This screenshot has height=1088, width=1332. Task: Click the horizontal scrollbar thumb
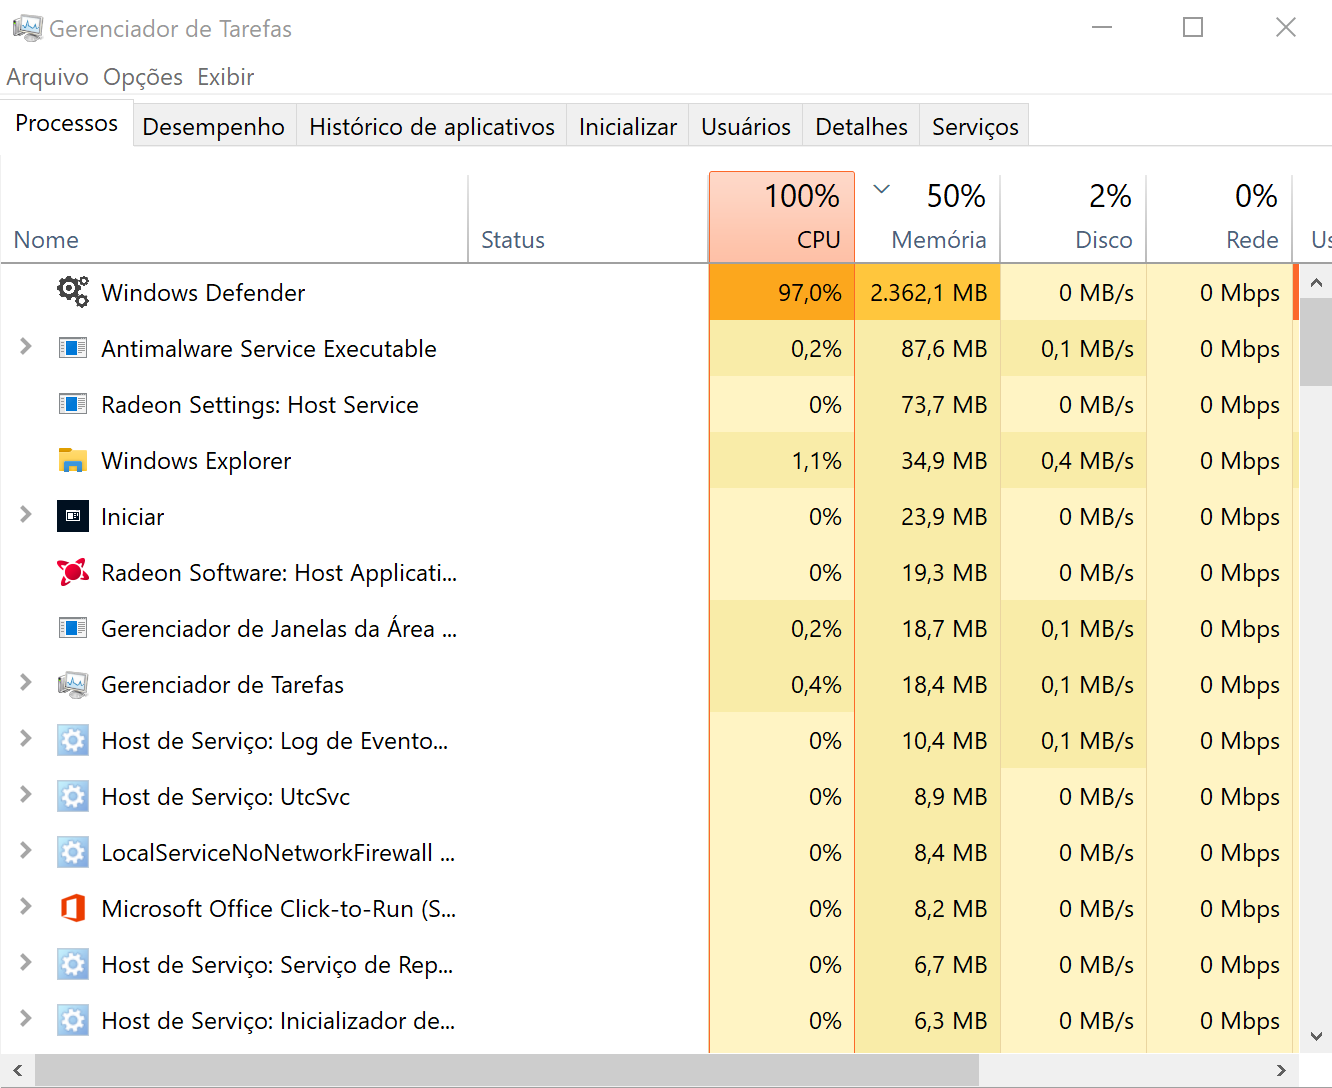click(507, 1071)
